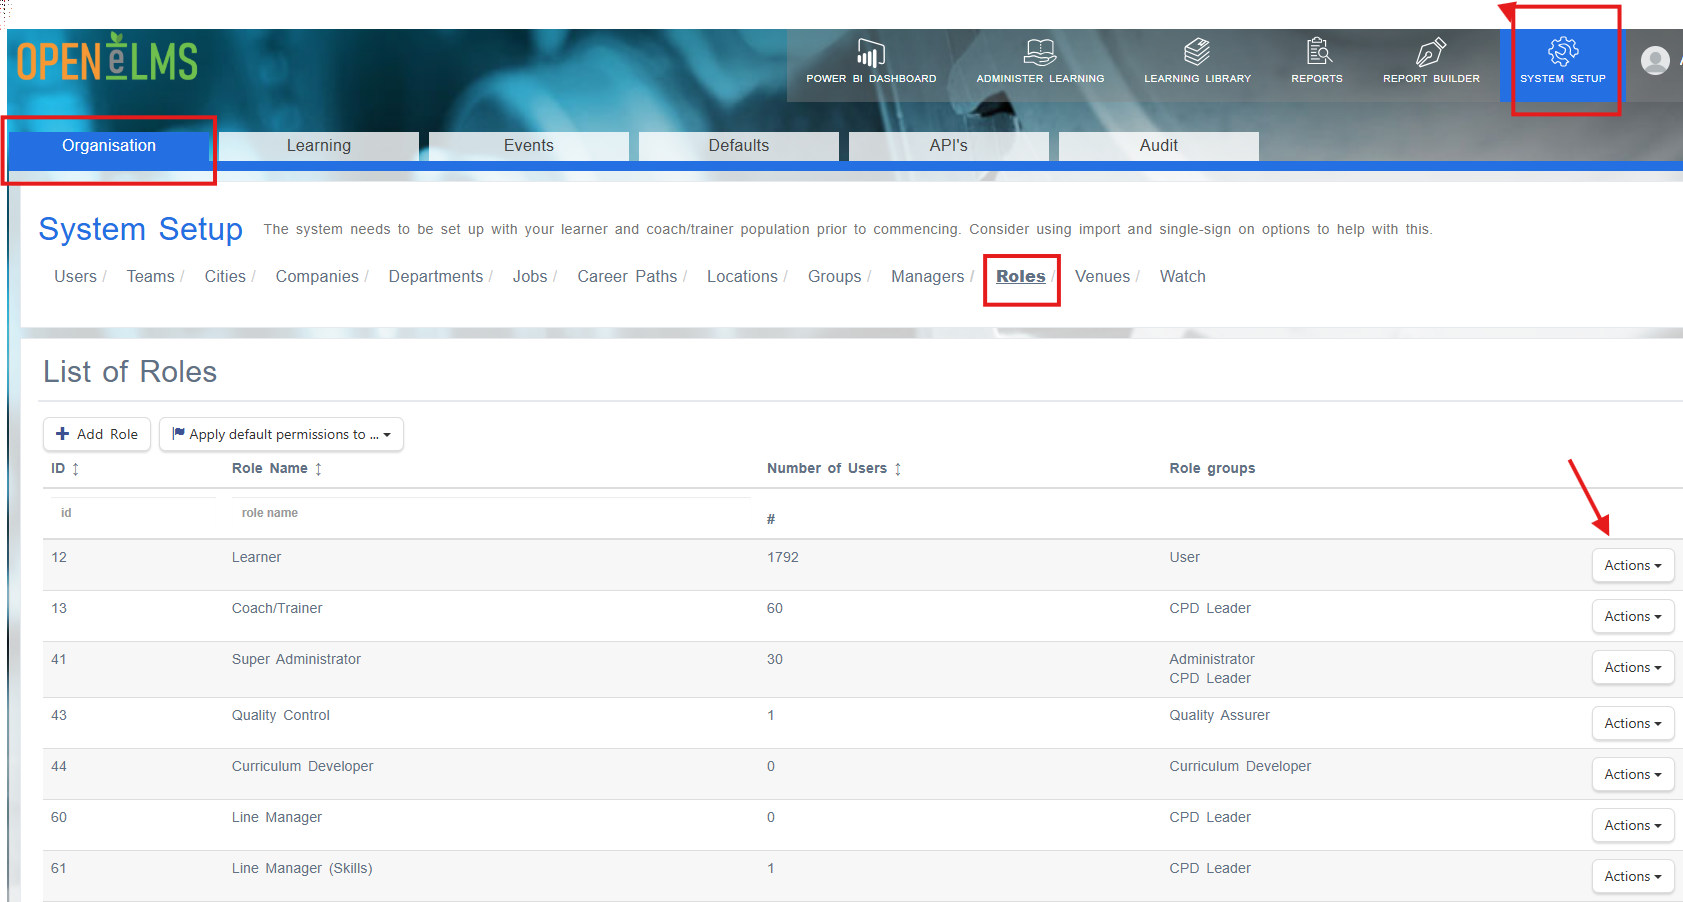Image resolution: width=1683 pixels, height=902 pixels.
Task: Switch to the Events tab
Action: click(529, 146)
